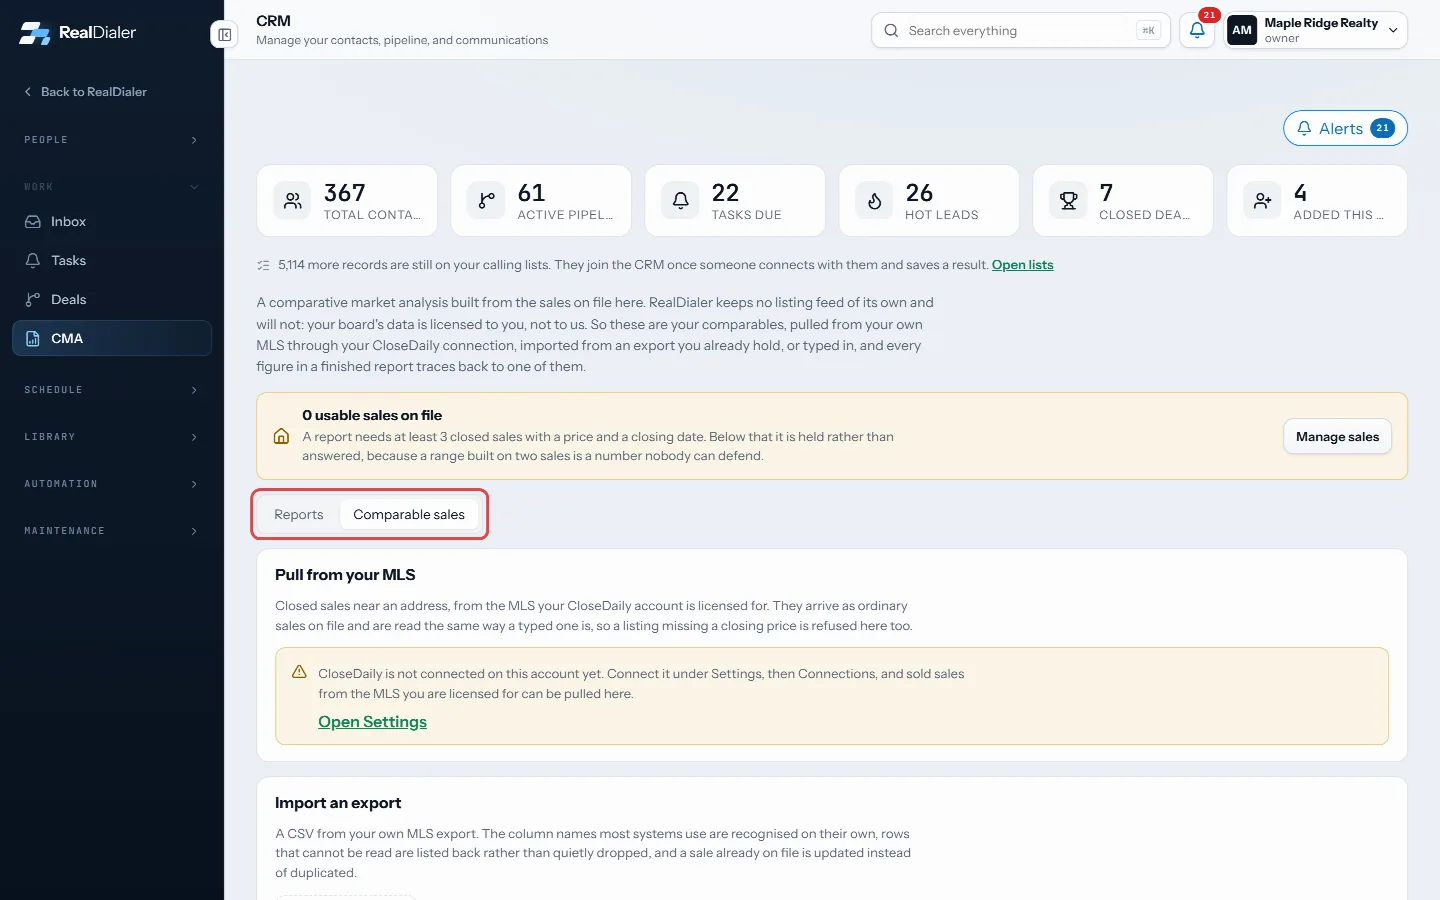Viewport: 1440px width, 900px height.
Task: Expand the Schedule section
Action: (x=112, y=390)
